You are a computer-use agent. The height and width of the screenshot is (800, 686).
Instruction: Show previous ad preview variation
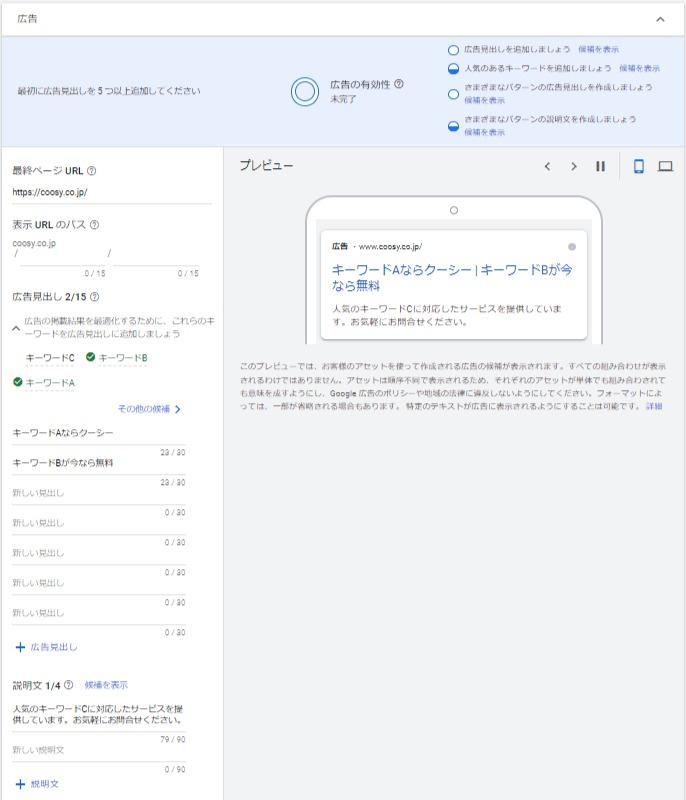click(x=547, y=166)
